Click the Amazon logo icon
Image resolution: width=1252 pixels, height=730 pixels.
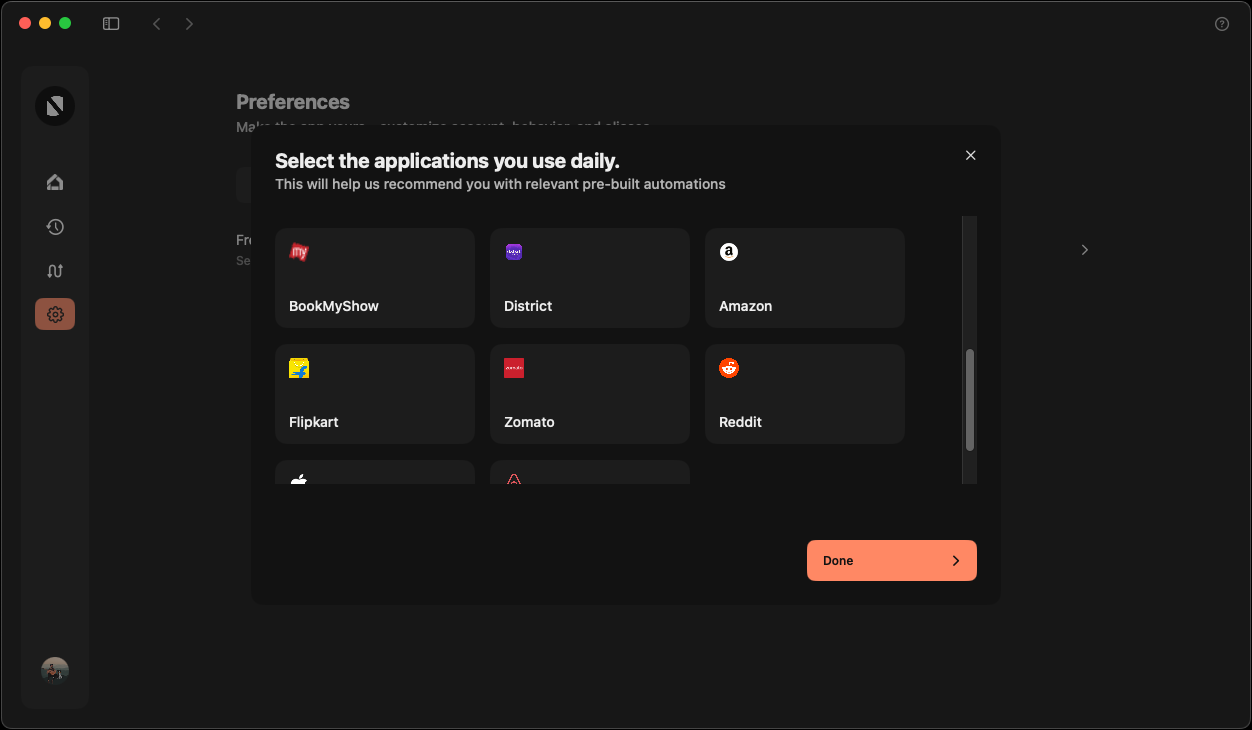pos(729,252)
